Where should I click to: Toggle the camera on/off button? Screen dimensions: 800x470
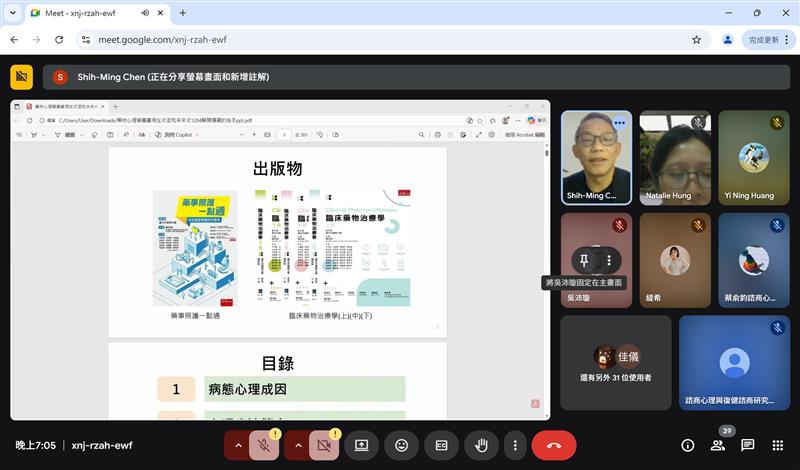[x=324, y=445]
